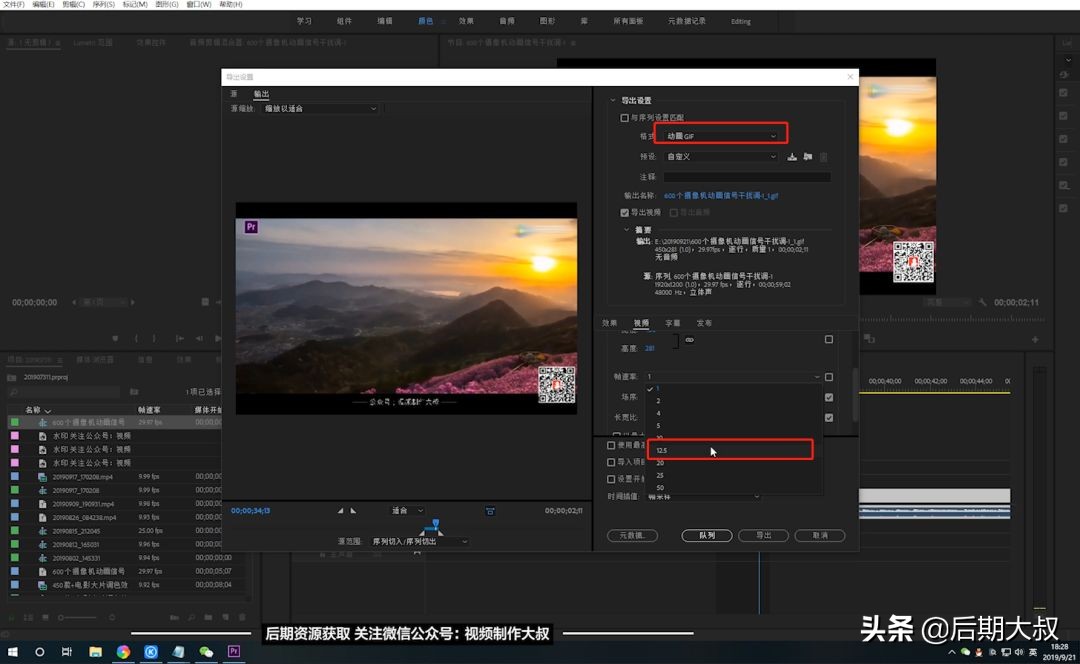
Task: Open the 格式 format dropdown showing 动画 GIF
Action: coord(721,136)
